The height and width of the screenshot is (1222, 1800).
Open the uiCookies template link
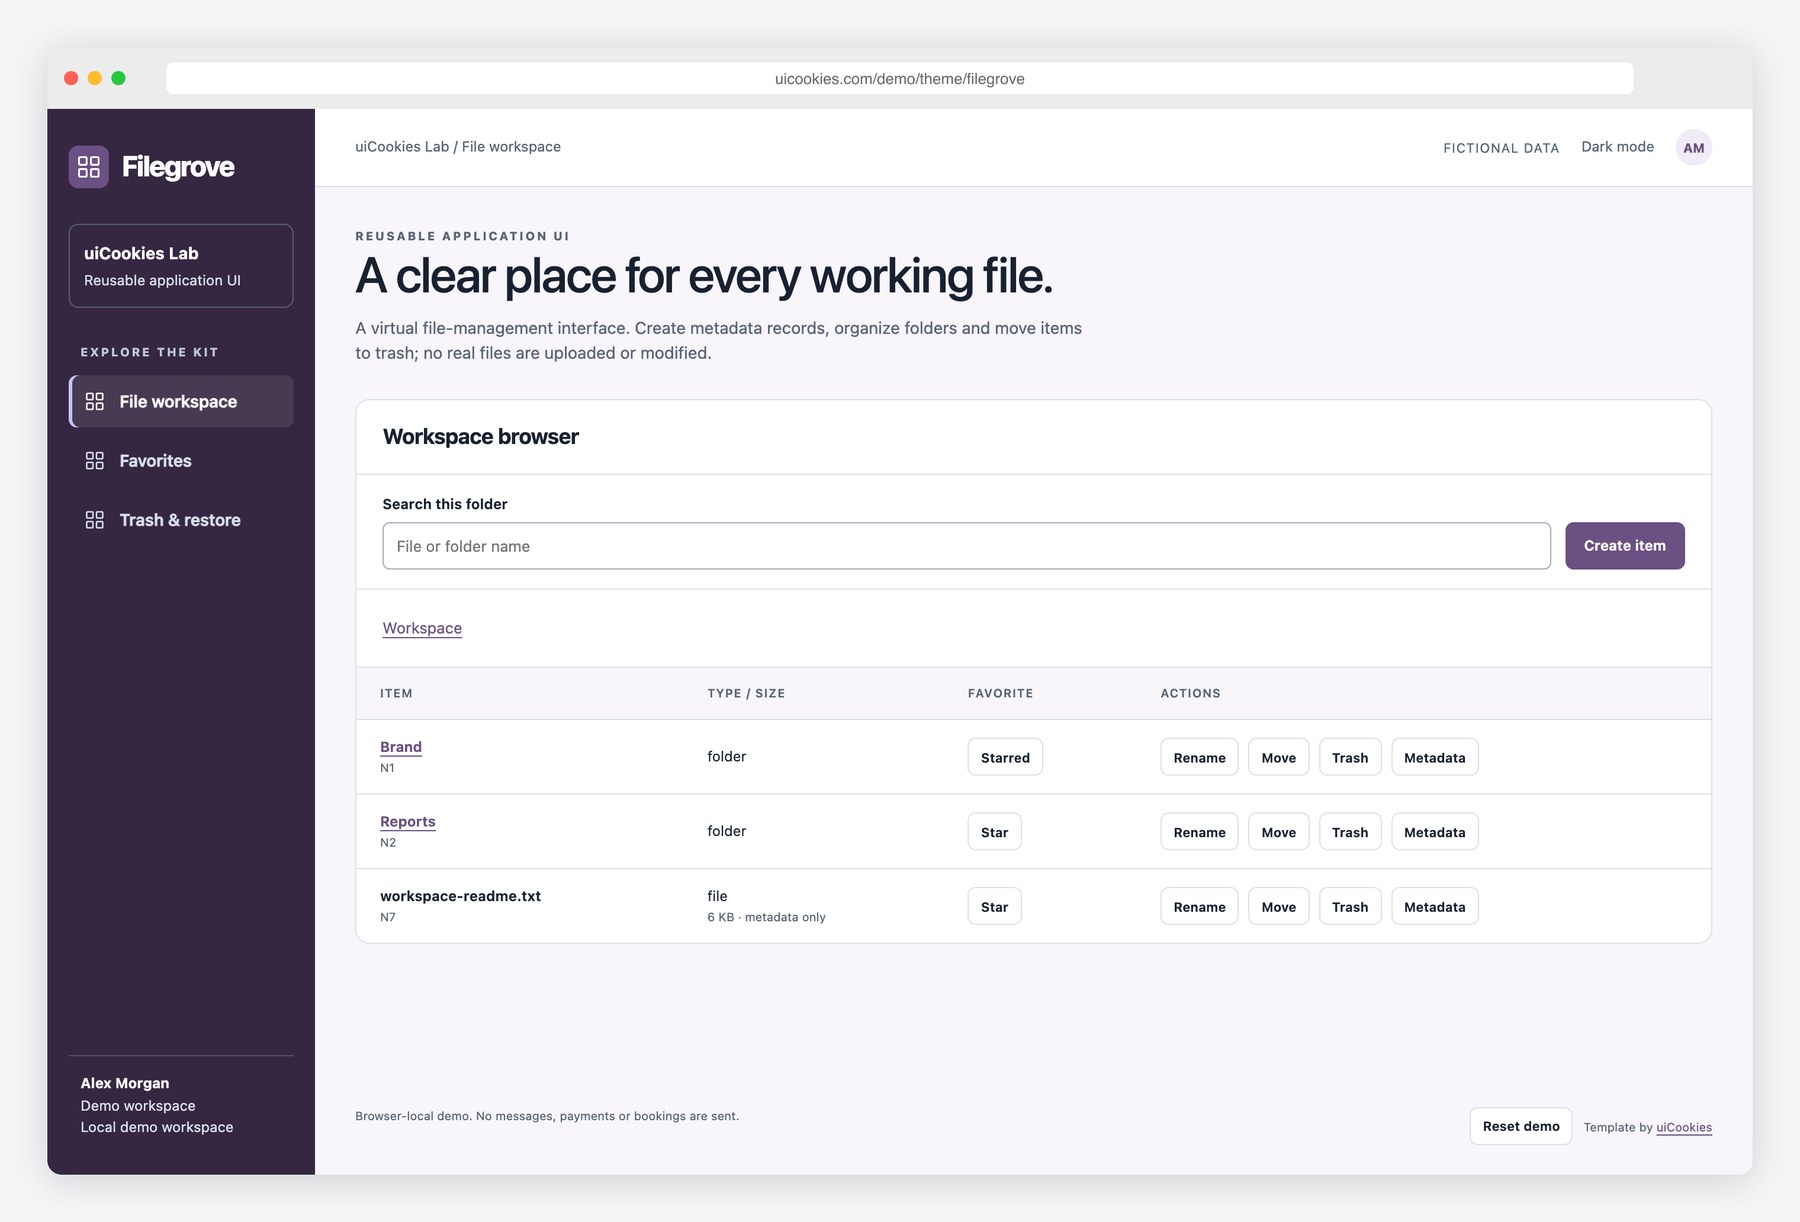click(x=1684, y=1127)
